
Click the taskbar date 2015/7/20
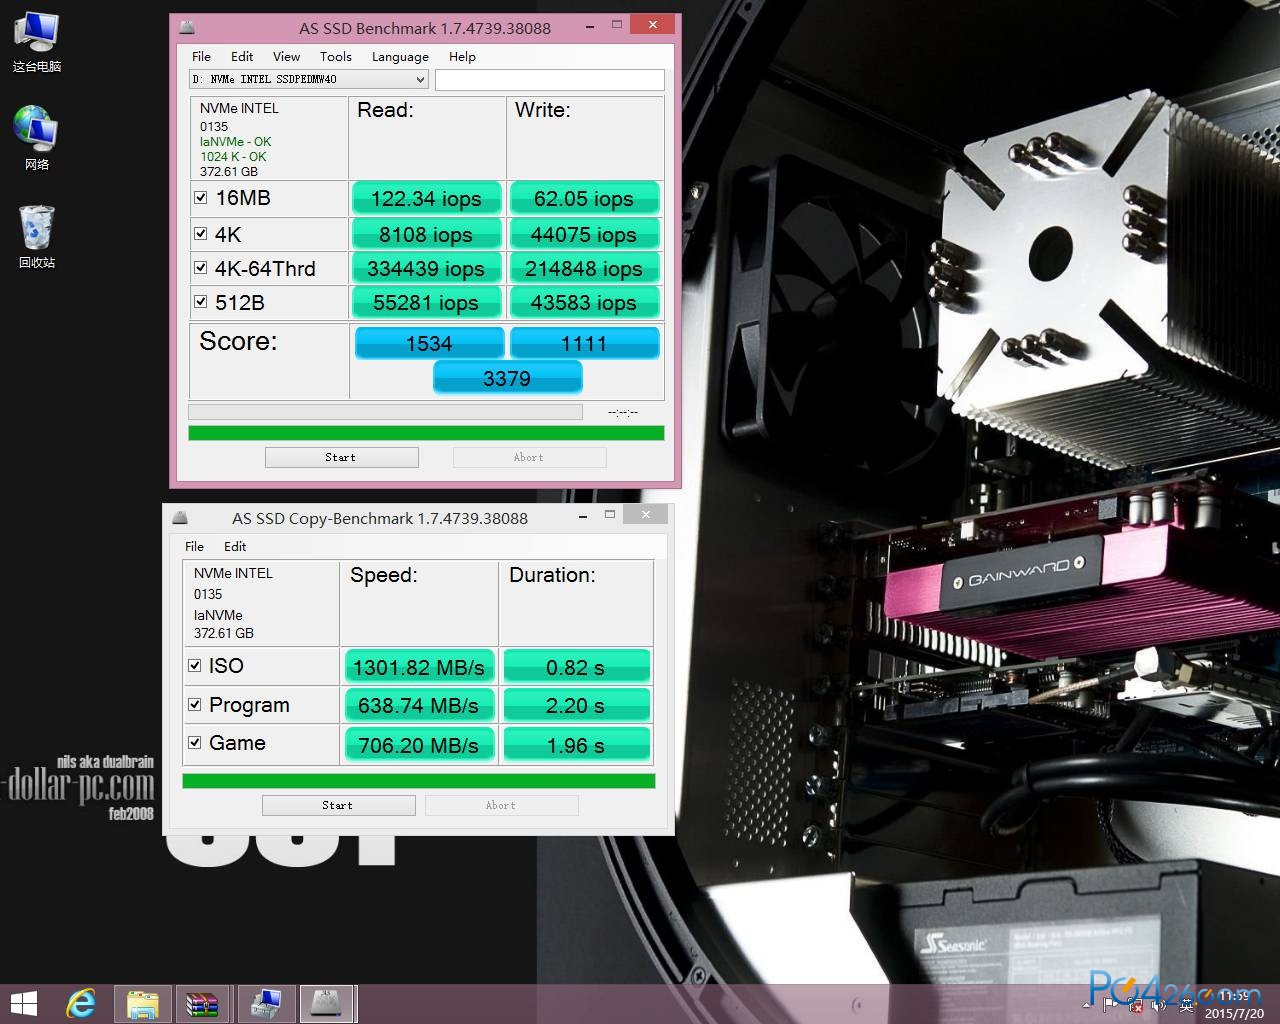coord(1234,1013)
